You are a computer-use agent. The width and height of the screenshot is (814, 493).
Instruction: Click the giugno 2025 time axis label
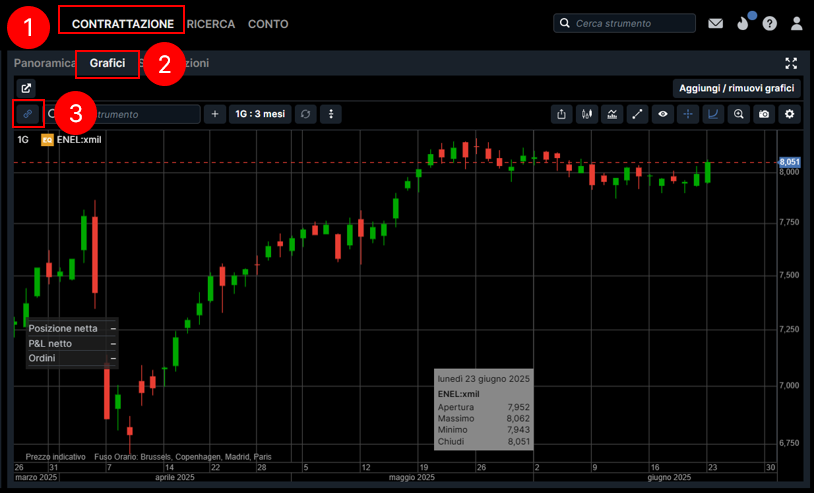click(x=669, y=477)
